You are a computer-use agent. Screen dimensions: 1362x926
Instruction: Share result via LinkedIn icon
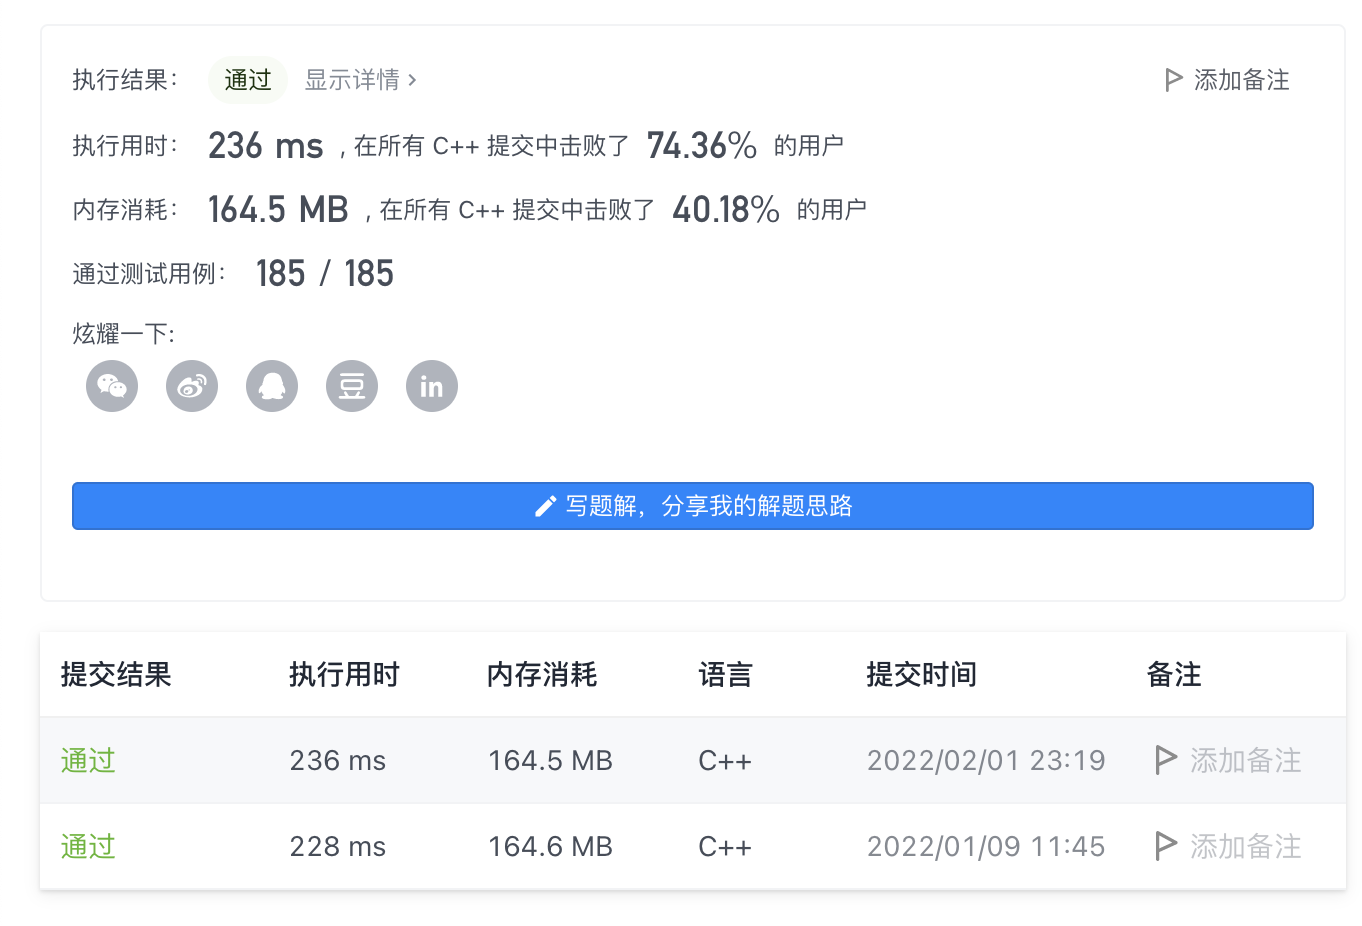click(x=432, y=386)
